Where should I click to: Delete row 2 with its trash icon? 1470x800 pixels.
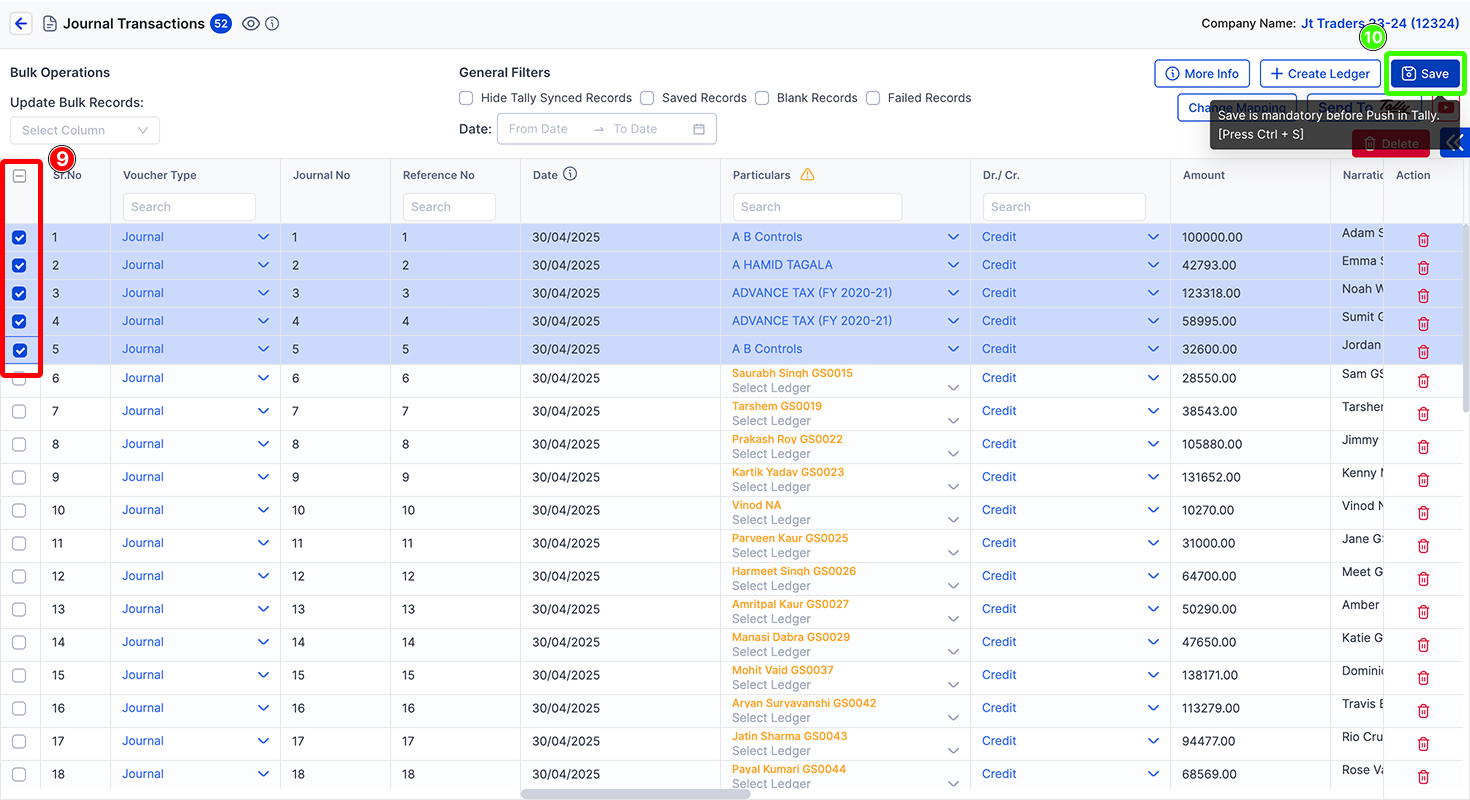pos(1423,268)
